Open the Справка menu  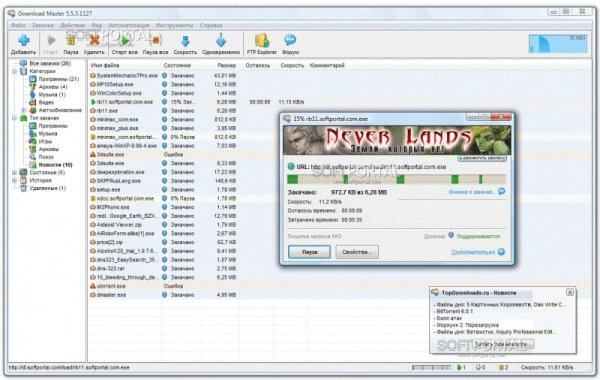tap(211, 25)
